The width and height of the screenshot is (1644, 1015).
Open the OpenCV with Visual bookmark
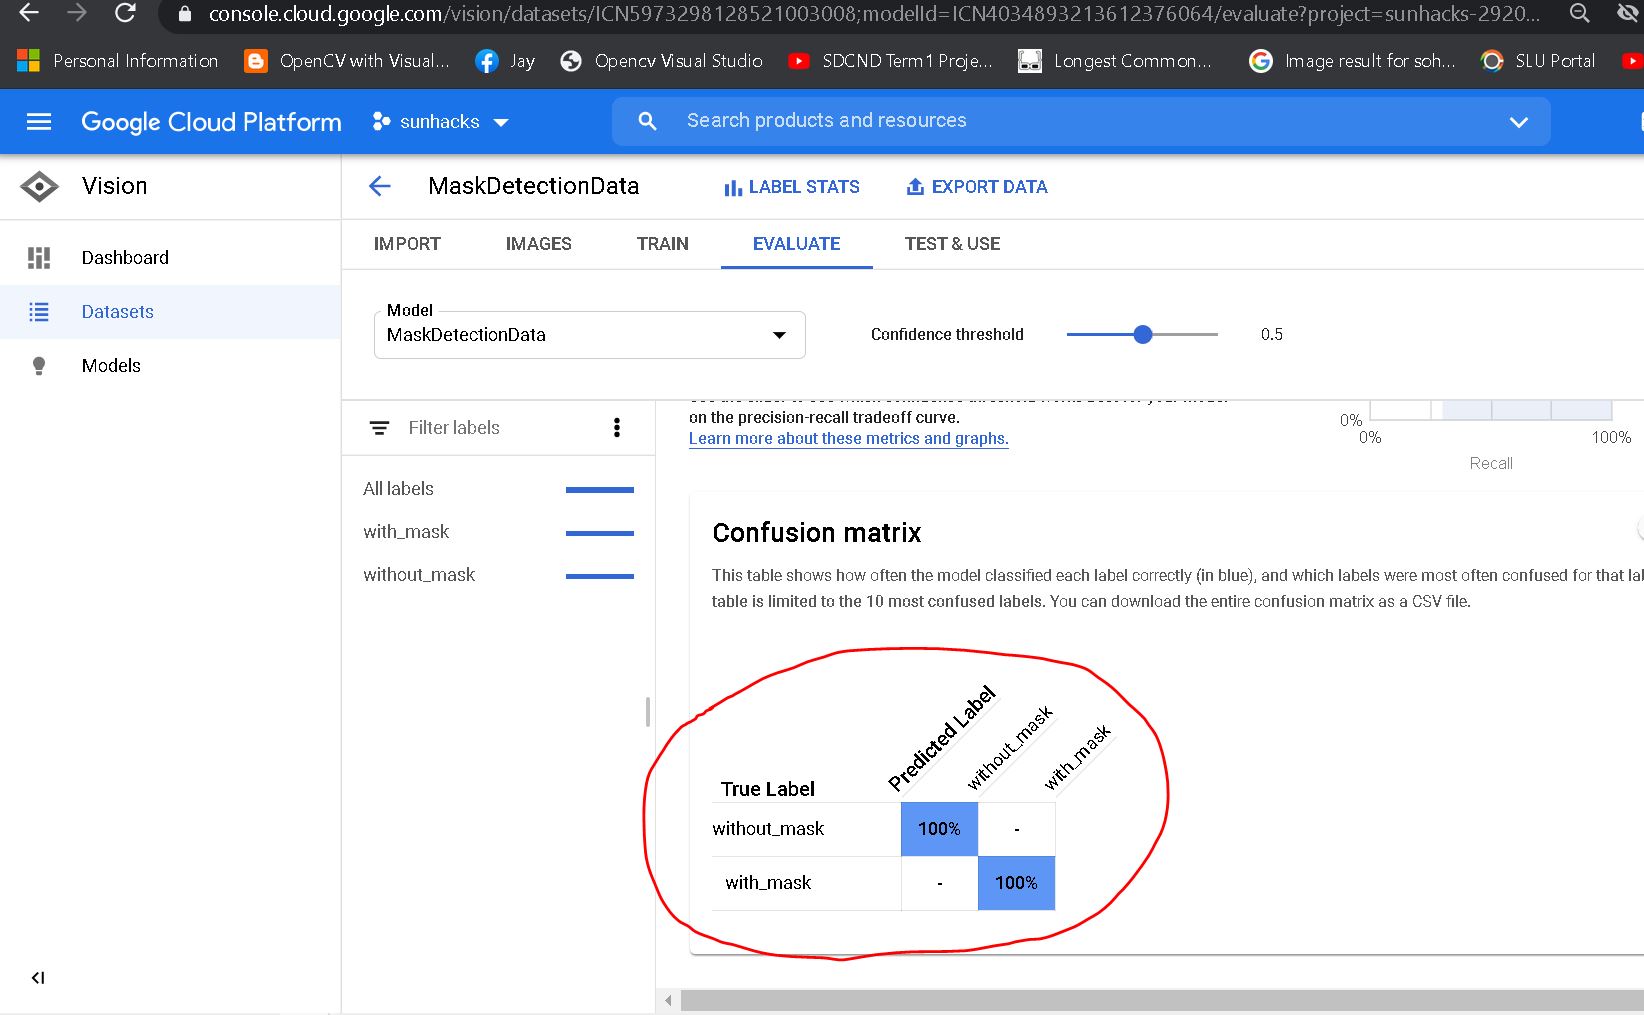point(347,61)
